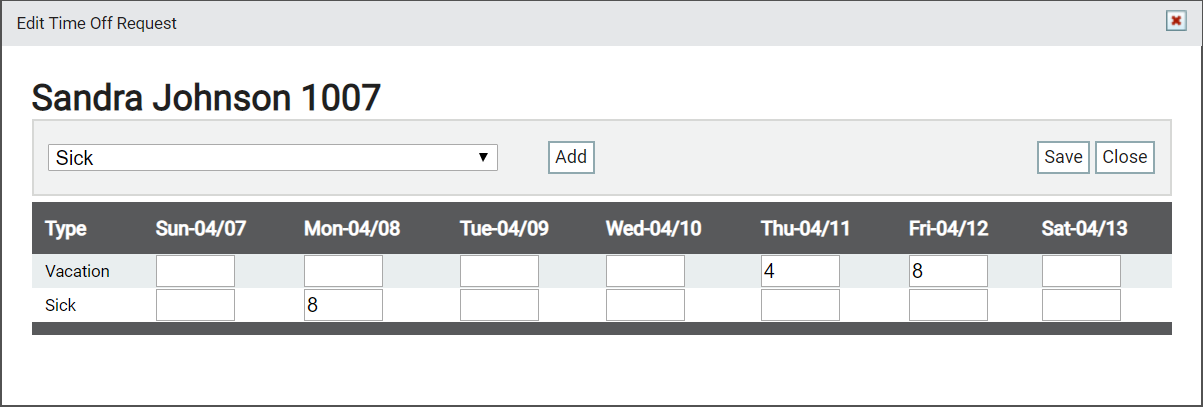Open the Sick time-off type dropdown
Screen dimensions: 1203x407
(x=273, y=157)
